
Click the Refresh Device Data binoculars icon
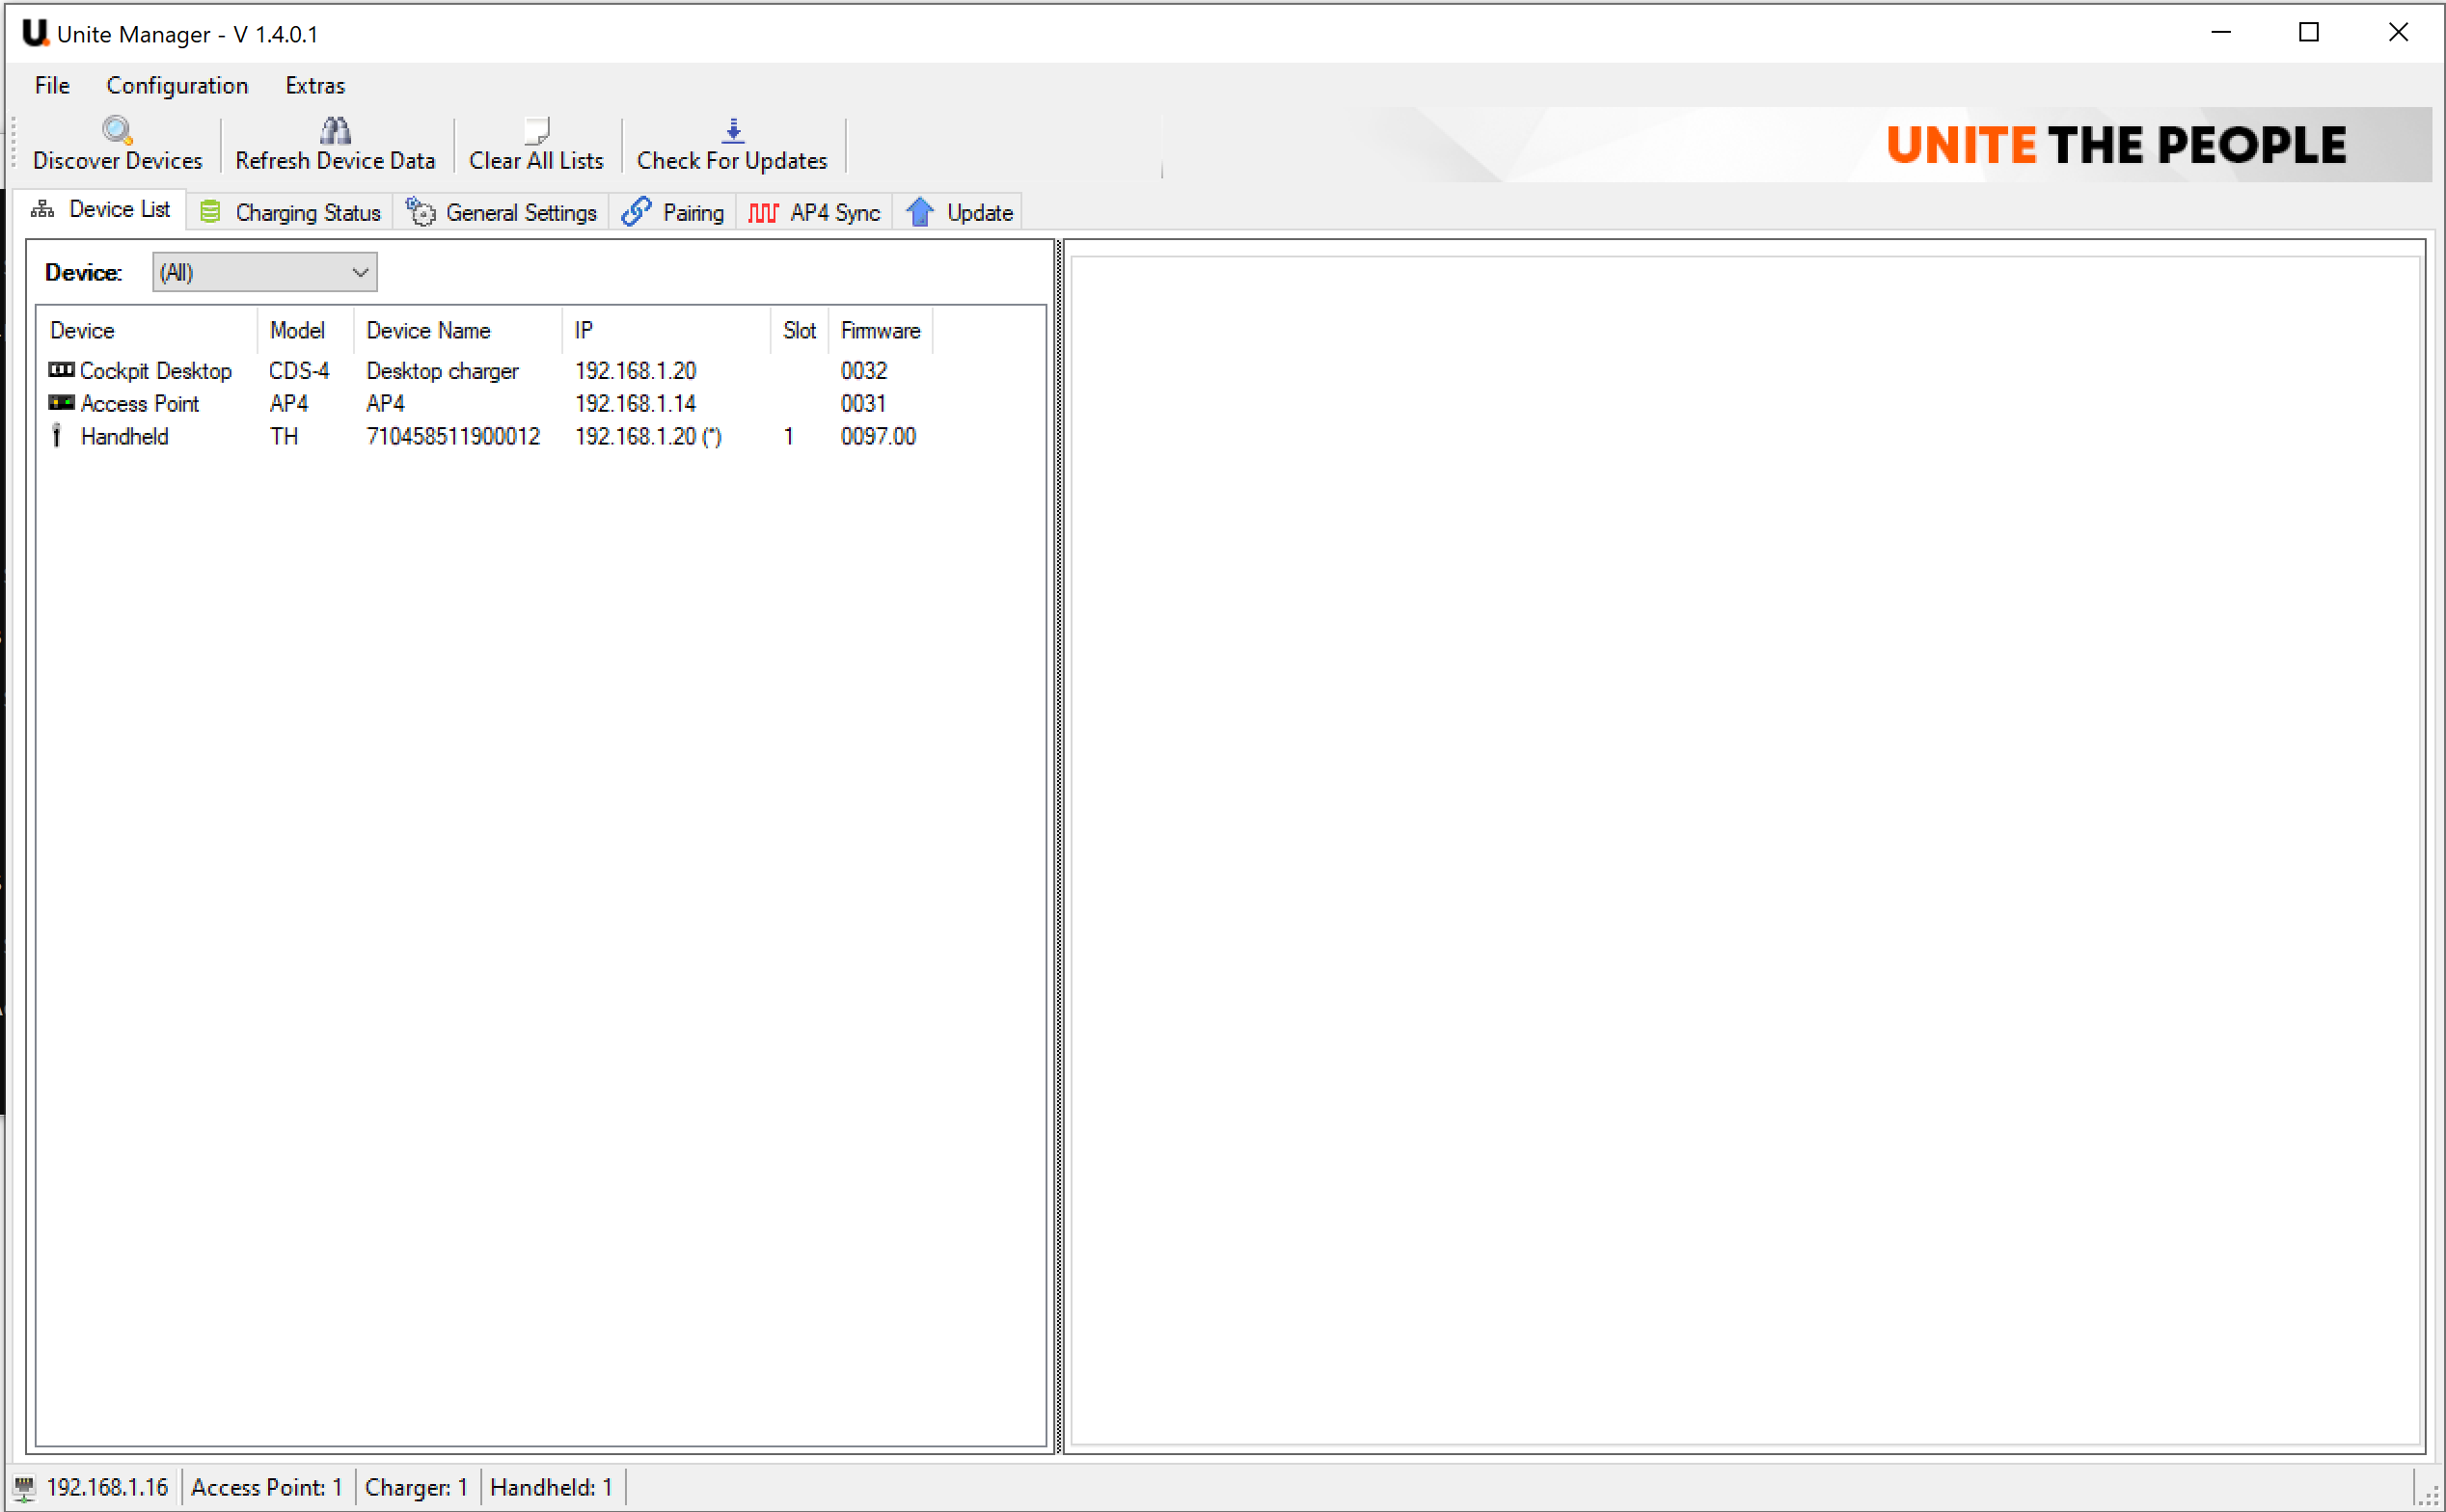[335, 130]
